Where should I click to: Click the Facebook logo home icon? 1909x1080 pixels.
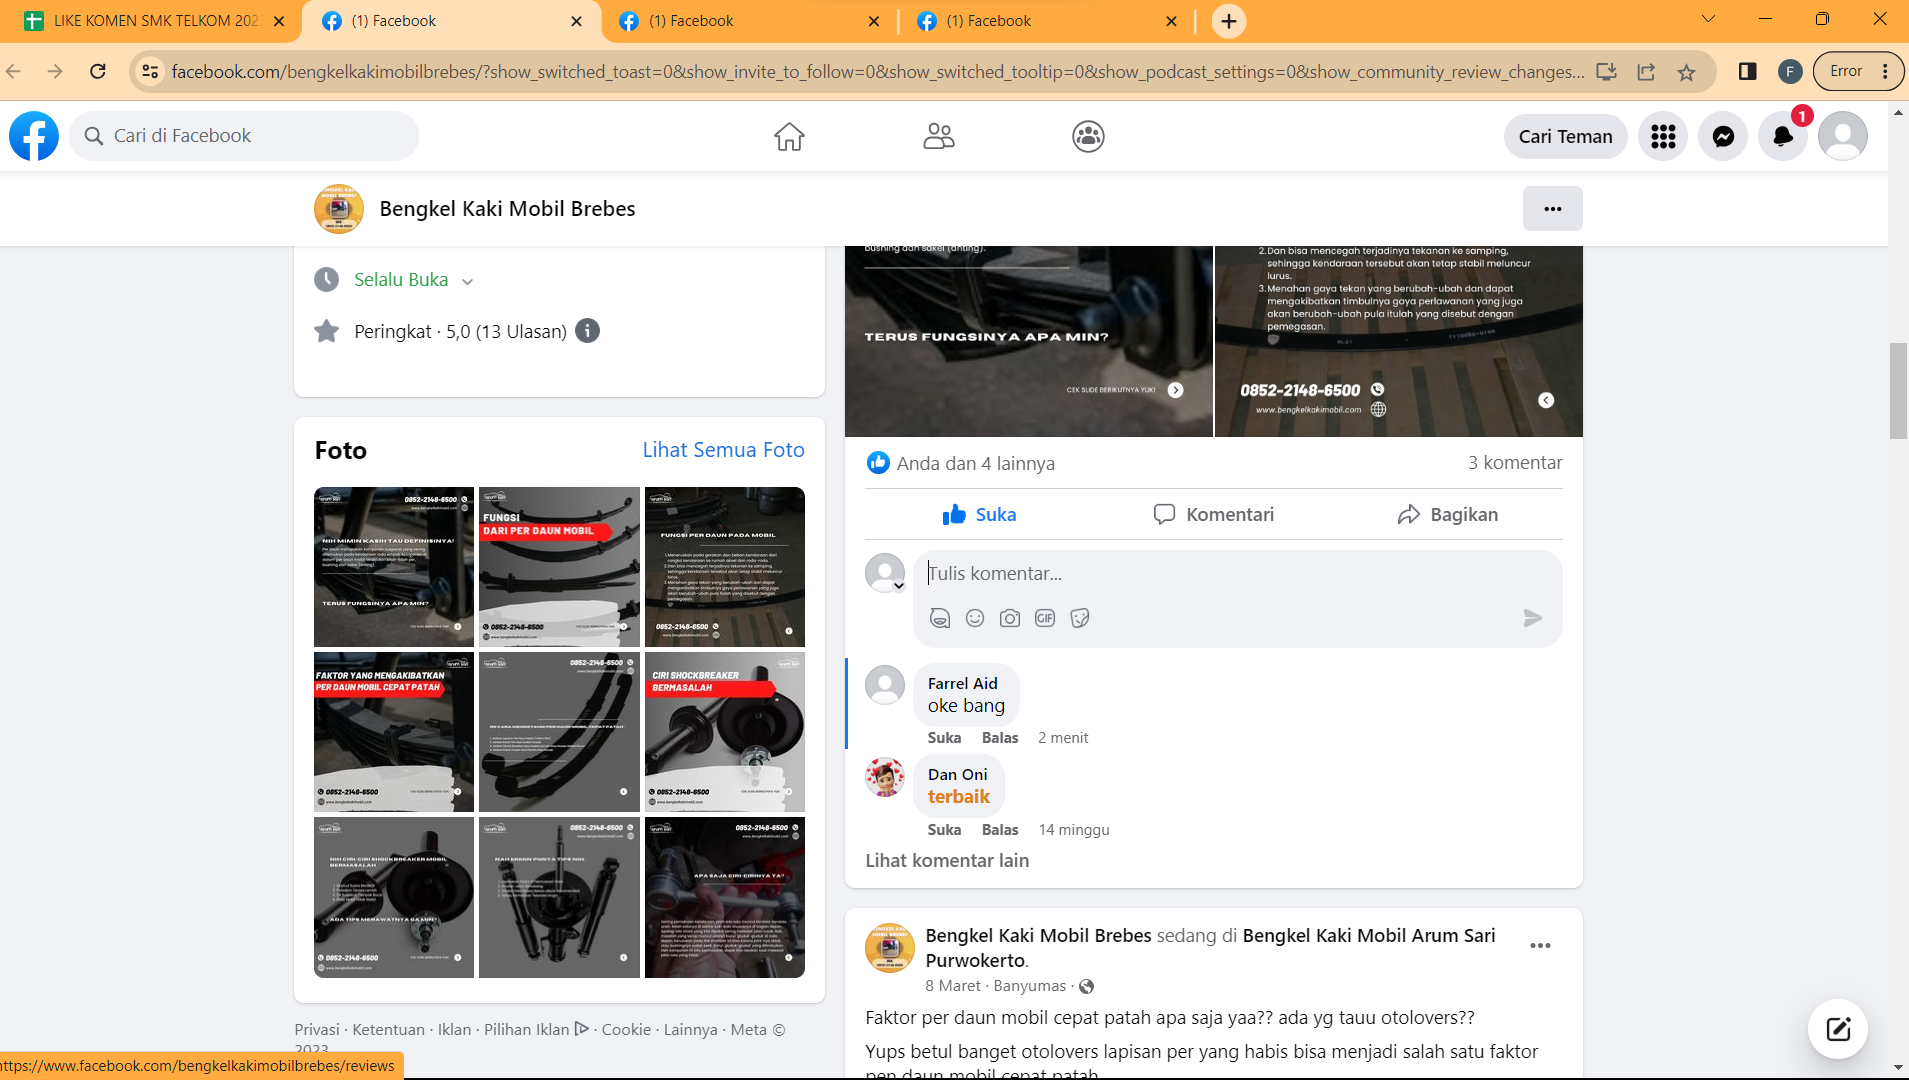(x=34, y=136)
